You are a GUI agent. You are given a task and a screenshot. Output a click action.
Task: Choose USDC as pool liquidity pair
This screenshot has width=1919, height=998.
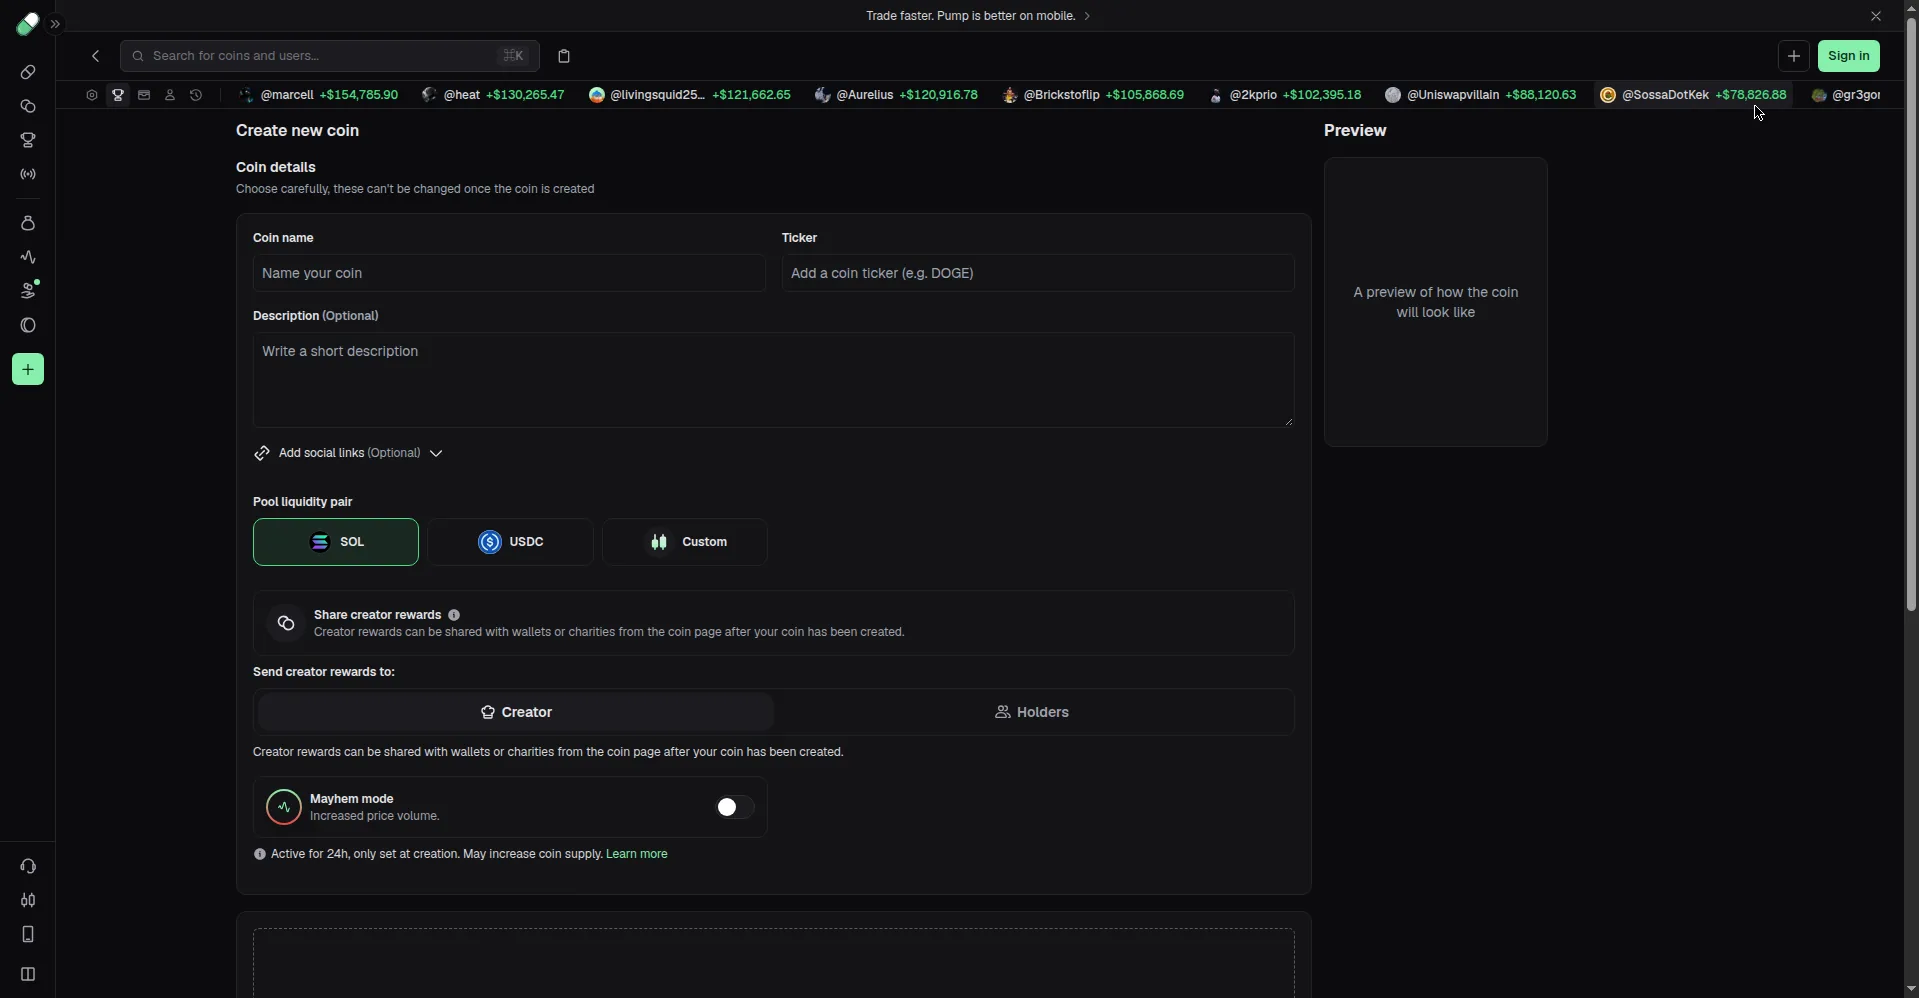511,542
